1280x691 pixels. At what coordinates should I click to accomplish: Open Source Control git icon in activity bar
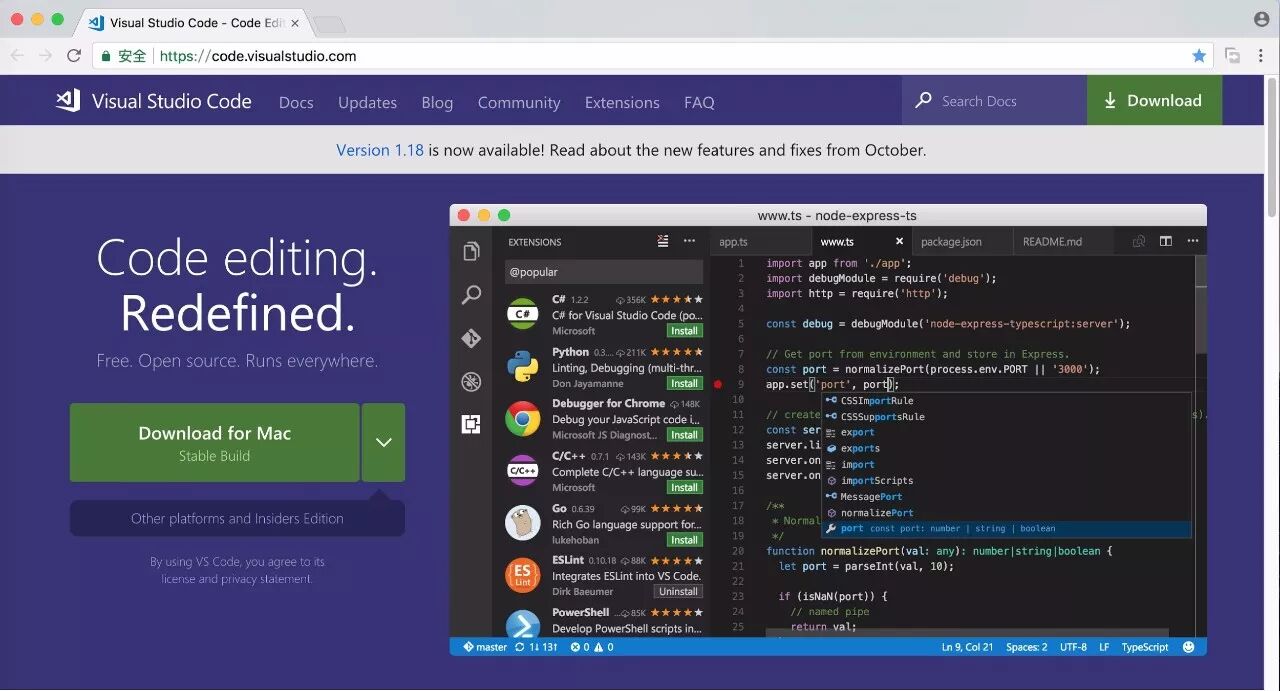(471, 338)
